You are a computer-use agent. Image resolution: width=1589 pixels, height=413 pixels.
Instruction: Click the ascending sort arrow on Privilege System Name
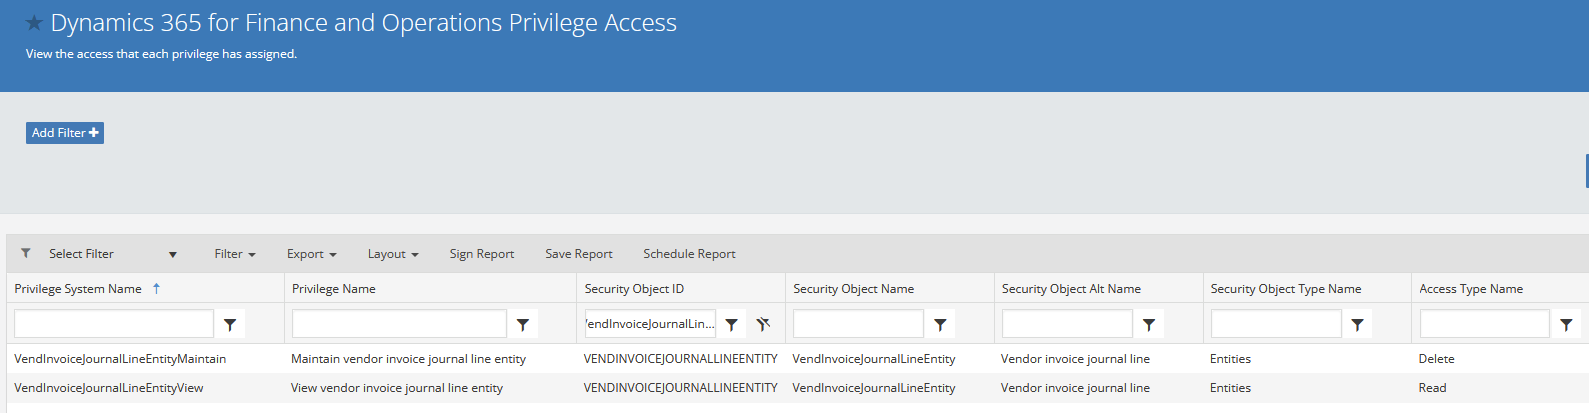tap(156, 288)
